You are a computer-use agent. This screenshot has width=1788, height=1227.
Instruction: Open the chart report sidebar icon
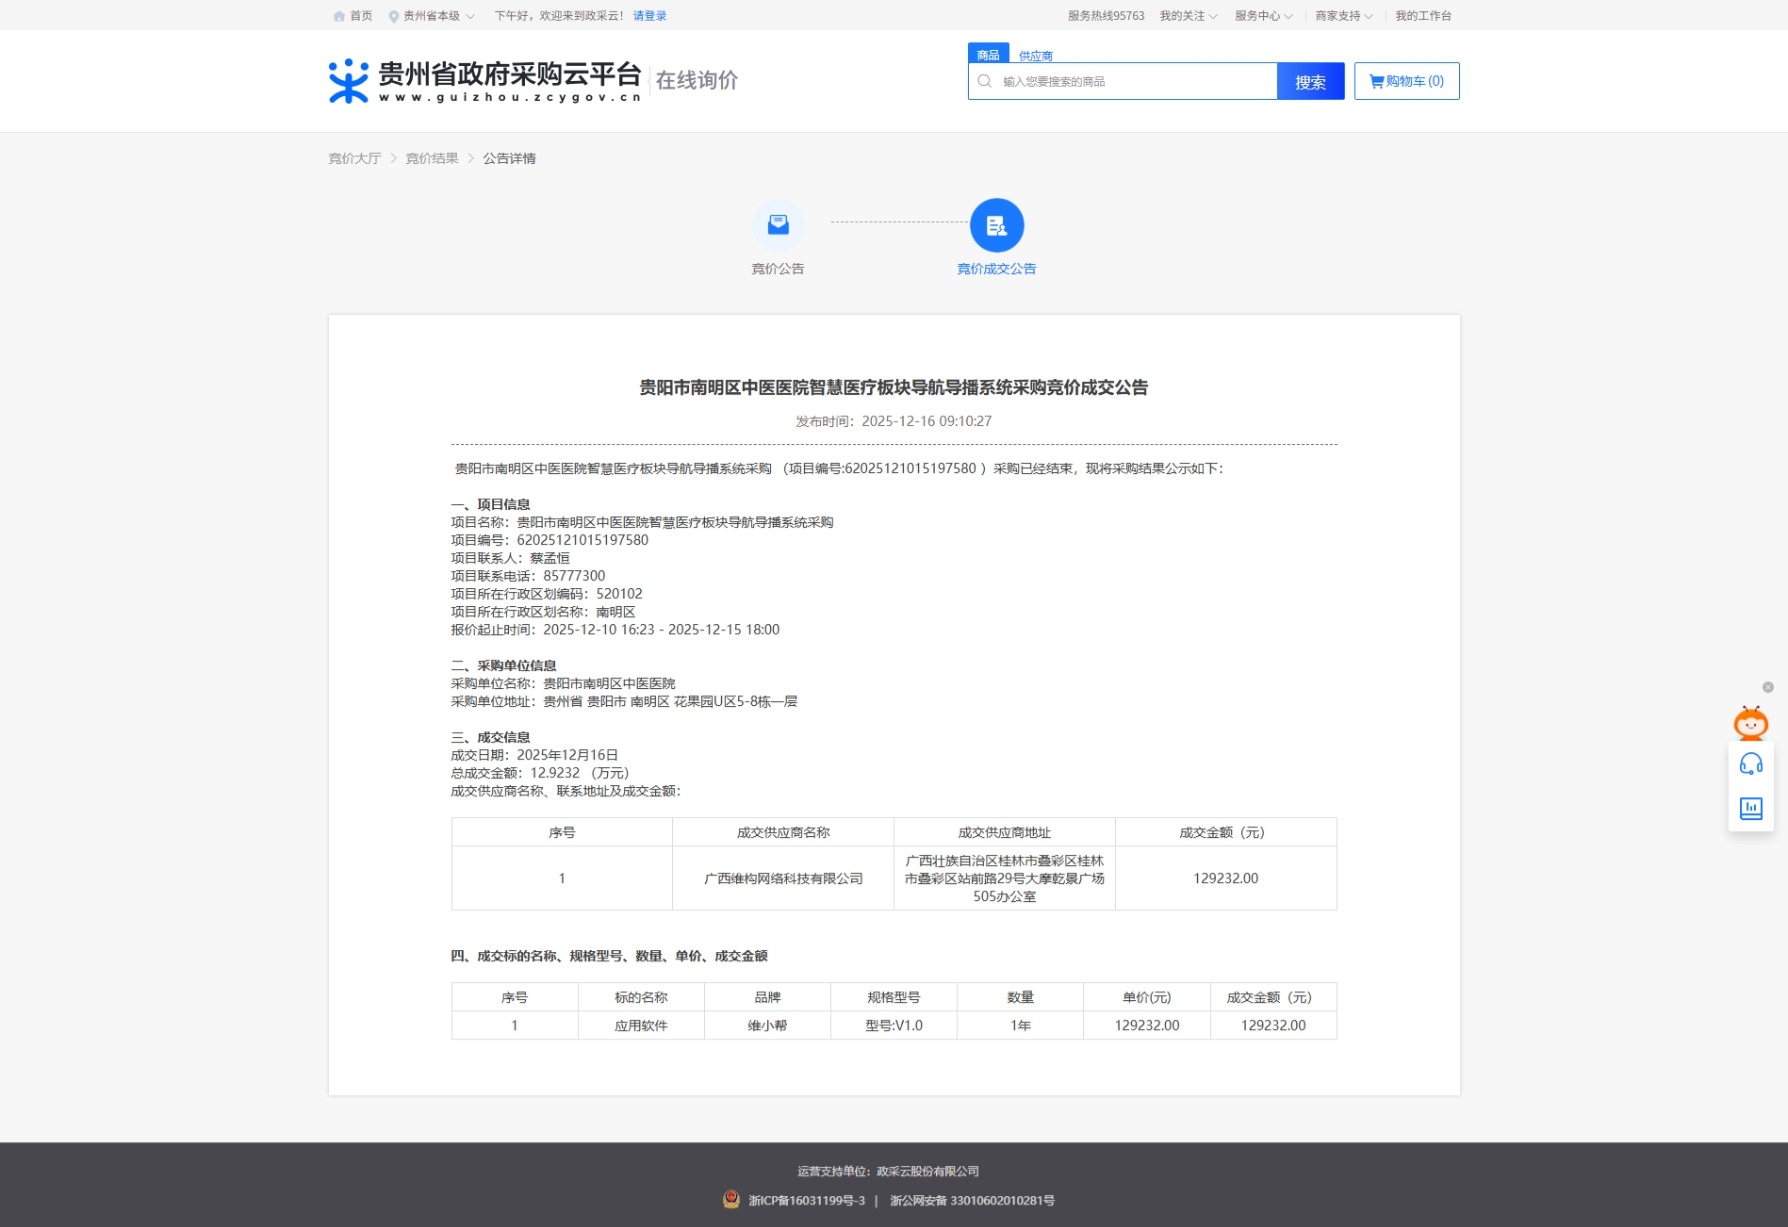(1750, 808)
